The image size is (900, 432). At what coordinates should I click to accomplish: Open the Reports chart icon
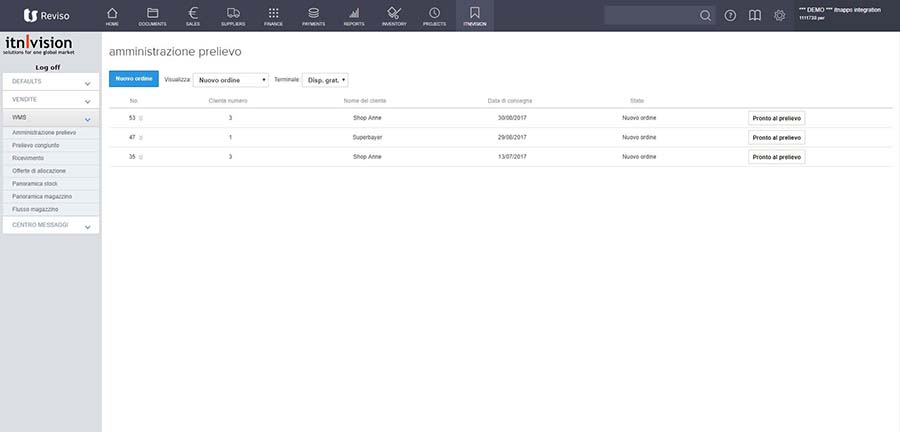pos(354,15)
